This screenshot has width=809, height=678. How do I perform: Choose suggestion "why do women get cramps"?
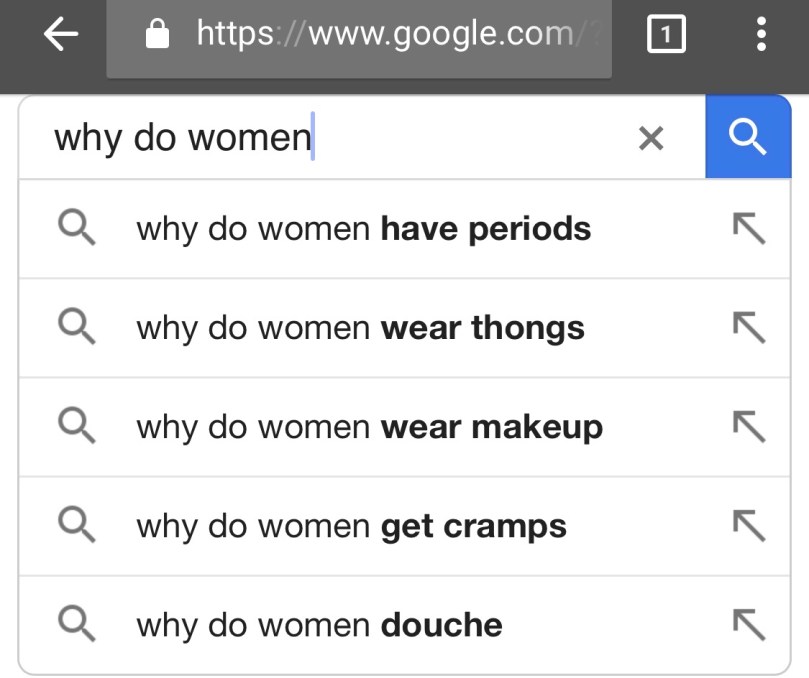pyautogui.click(x=351, y=526)
